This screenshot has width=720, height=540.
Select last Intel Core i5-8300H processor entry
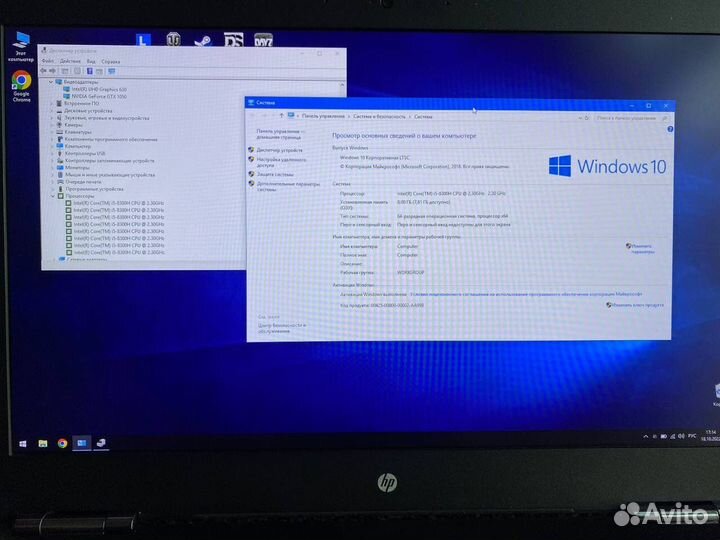pos(114,253)
